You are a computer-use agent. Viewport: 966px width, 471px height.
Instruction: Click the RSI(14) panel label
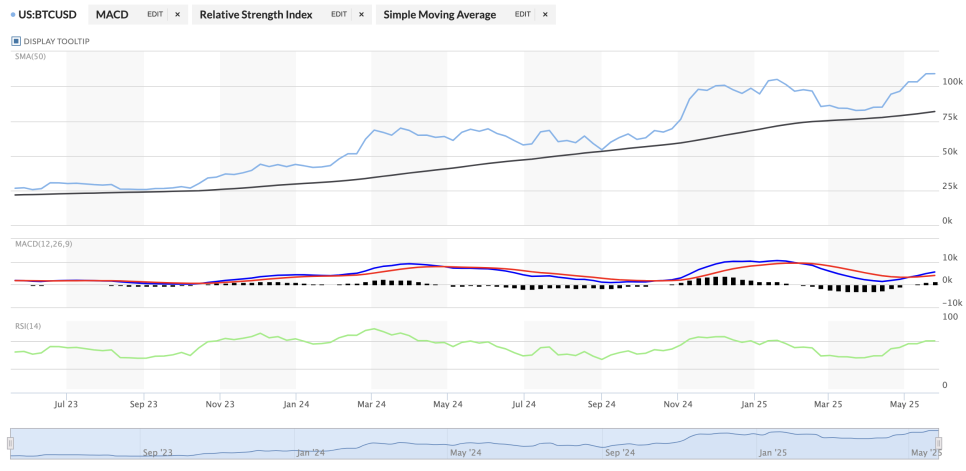coord(28,326)
